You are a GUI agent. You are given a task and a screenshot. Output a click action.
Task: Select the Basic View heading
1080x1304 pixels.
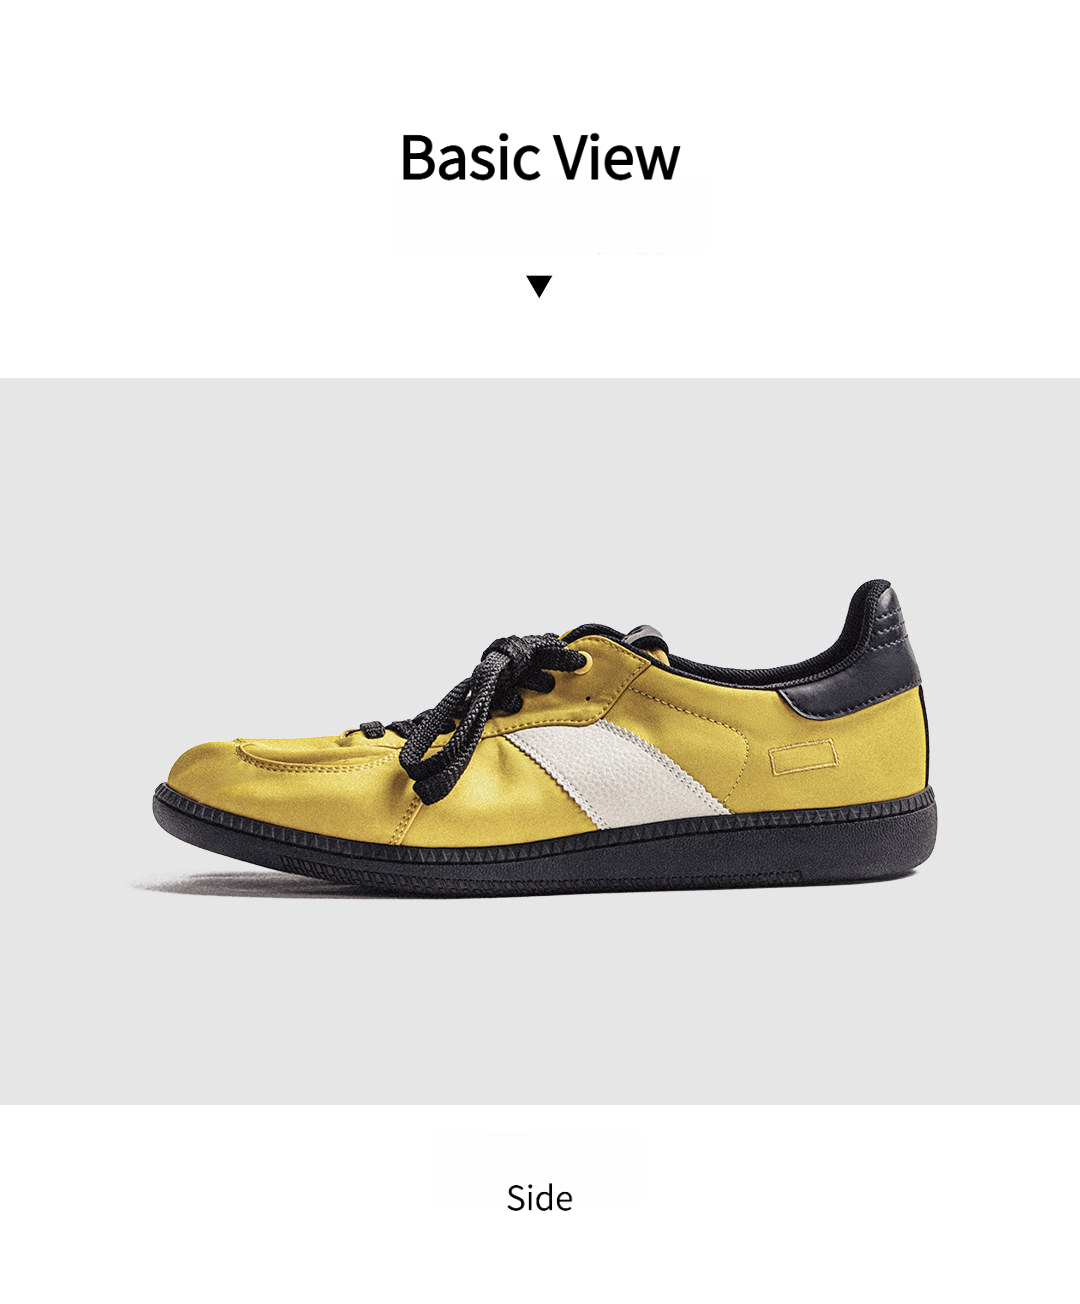tap(540, 157)
